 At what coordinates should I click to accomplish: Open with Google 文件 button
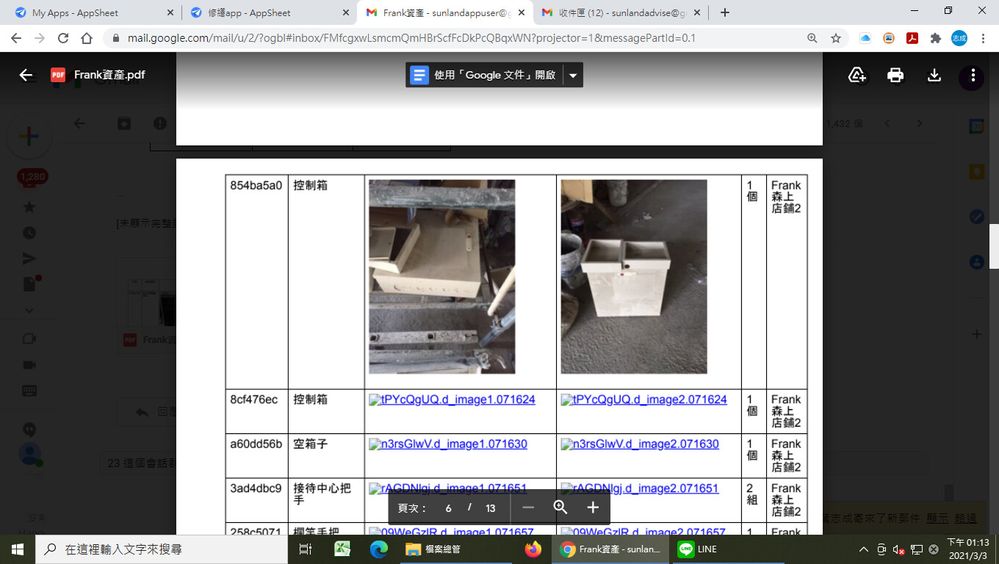(485, 75)
